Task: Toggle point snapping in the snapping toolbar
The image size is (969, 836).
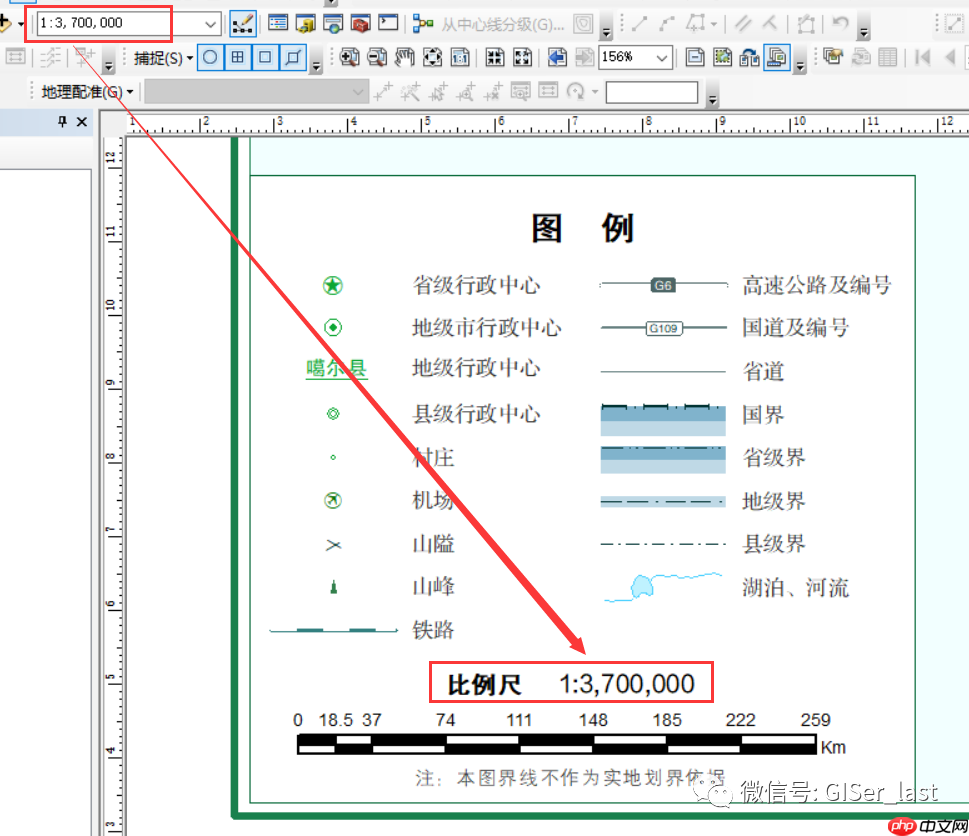Action: click(209, 58)
